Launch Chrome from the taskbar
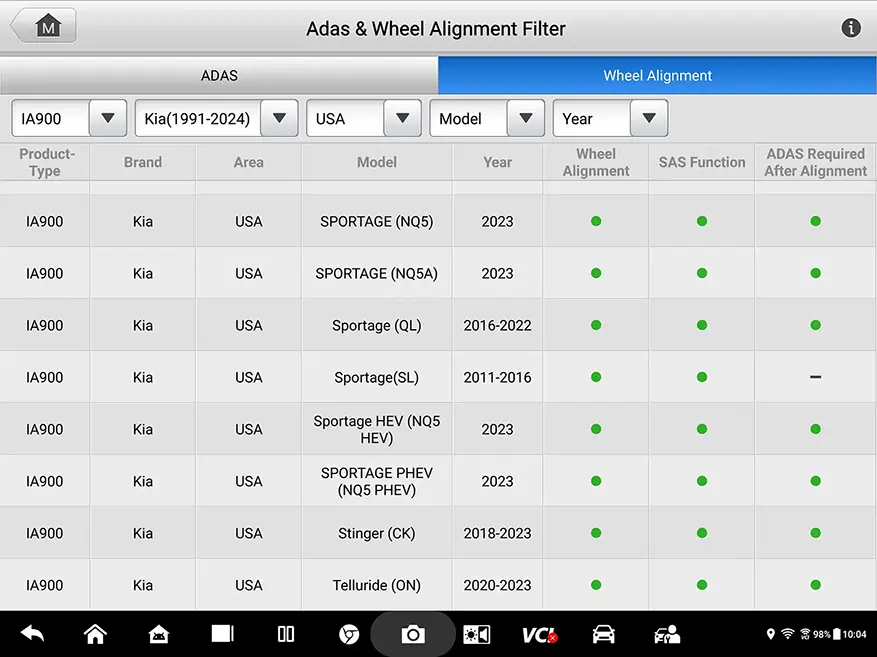 (x=348, y=634)
